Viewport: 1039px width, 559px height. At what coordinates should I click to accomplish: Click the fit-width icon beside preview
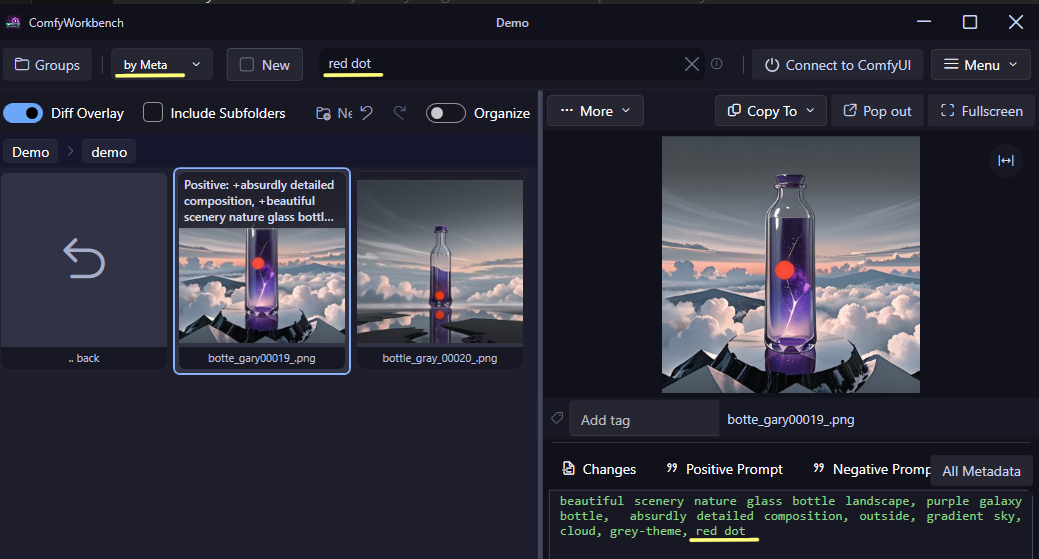(1005, 160)
